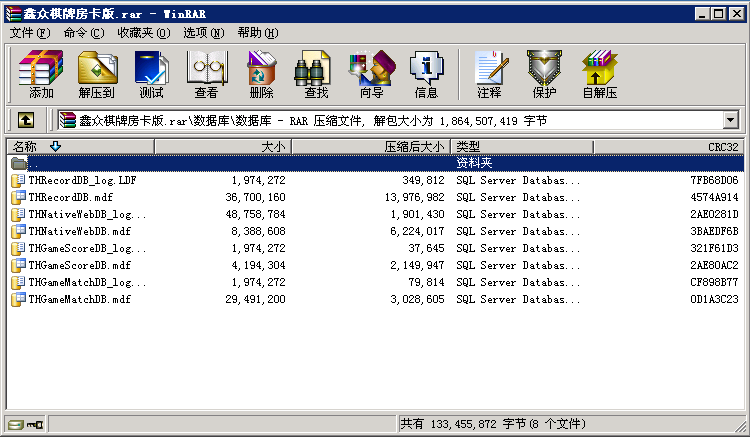Open the 文件(F) menu
The image size is (750, 437).
30,33
